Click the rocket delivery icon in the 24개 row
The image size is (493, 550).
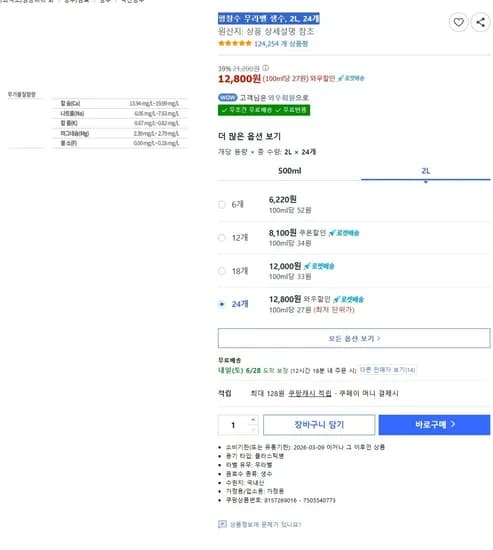(348, 300)
